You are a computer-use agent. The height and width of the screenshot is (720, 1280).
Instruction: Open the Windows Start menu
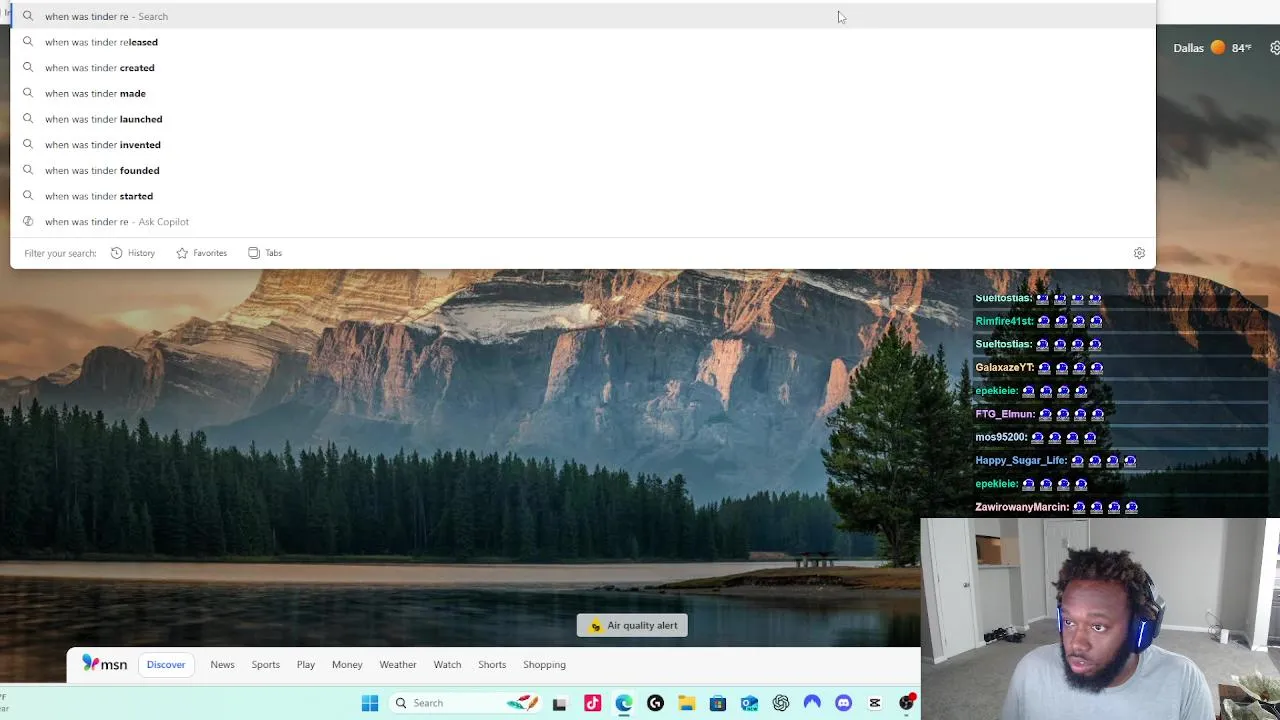point(370,703)
